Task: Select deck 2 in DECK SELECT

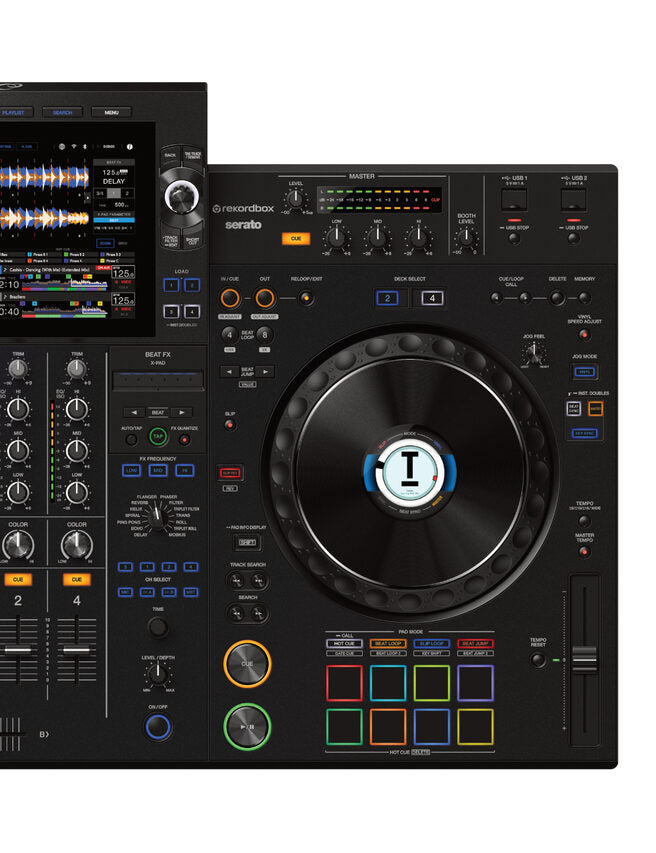Action: point(387,298)
